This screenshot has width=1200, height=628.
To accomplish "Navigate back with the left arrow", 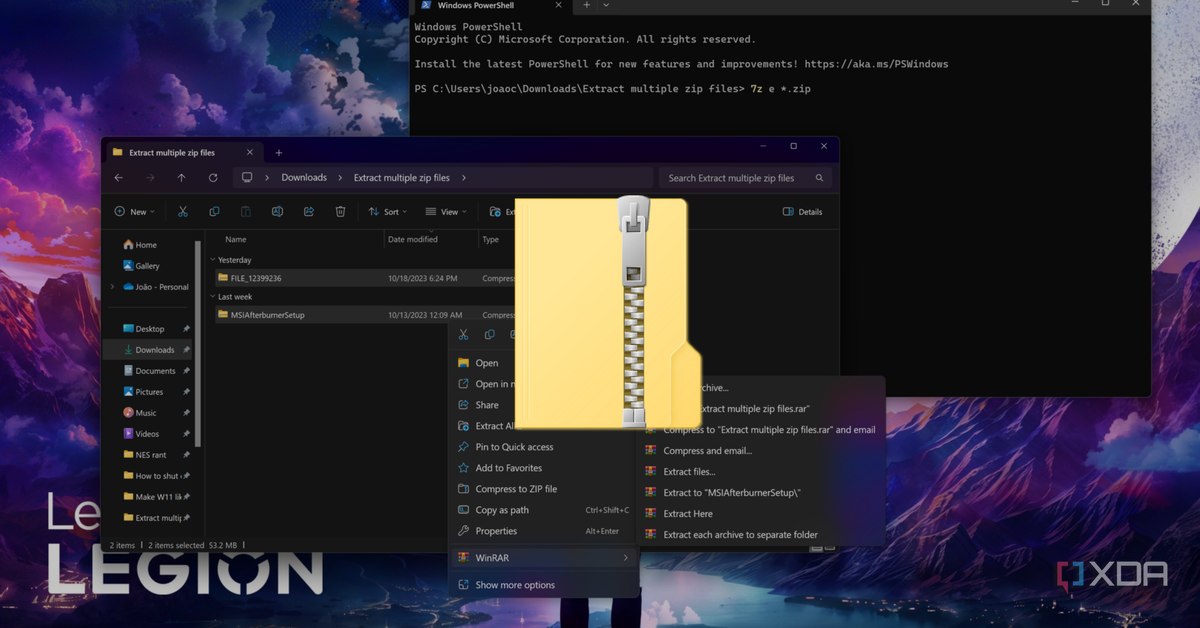I will point(119,178).
